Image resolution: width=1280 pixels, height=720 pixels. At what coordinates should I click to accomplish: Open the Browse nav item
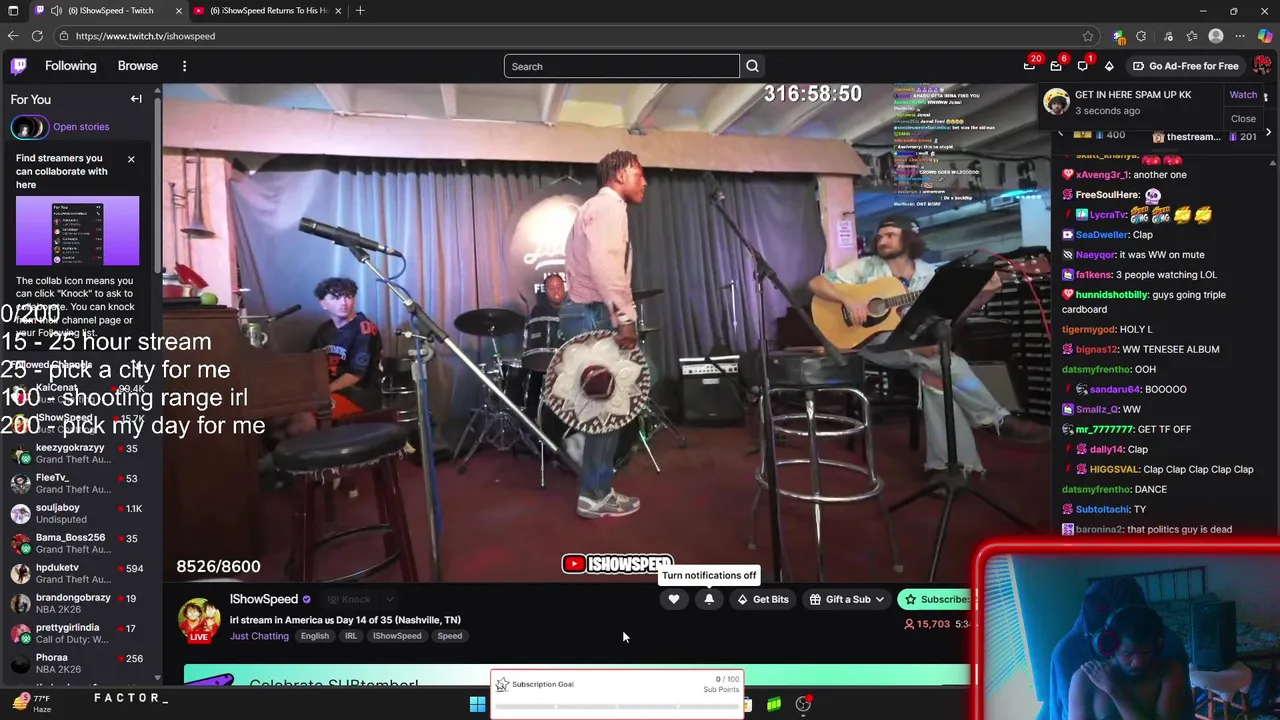[138, 66]
